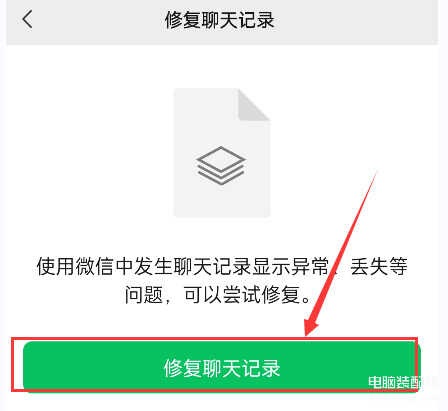Tap the green 修复聊天记录 button
The image size is (448, 411).
[x=222, y=366]
